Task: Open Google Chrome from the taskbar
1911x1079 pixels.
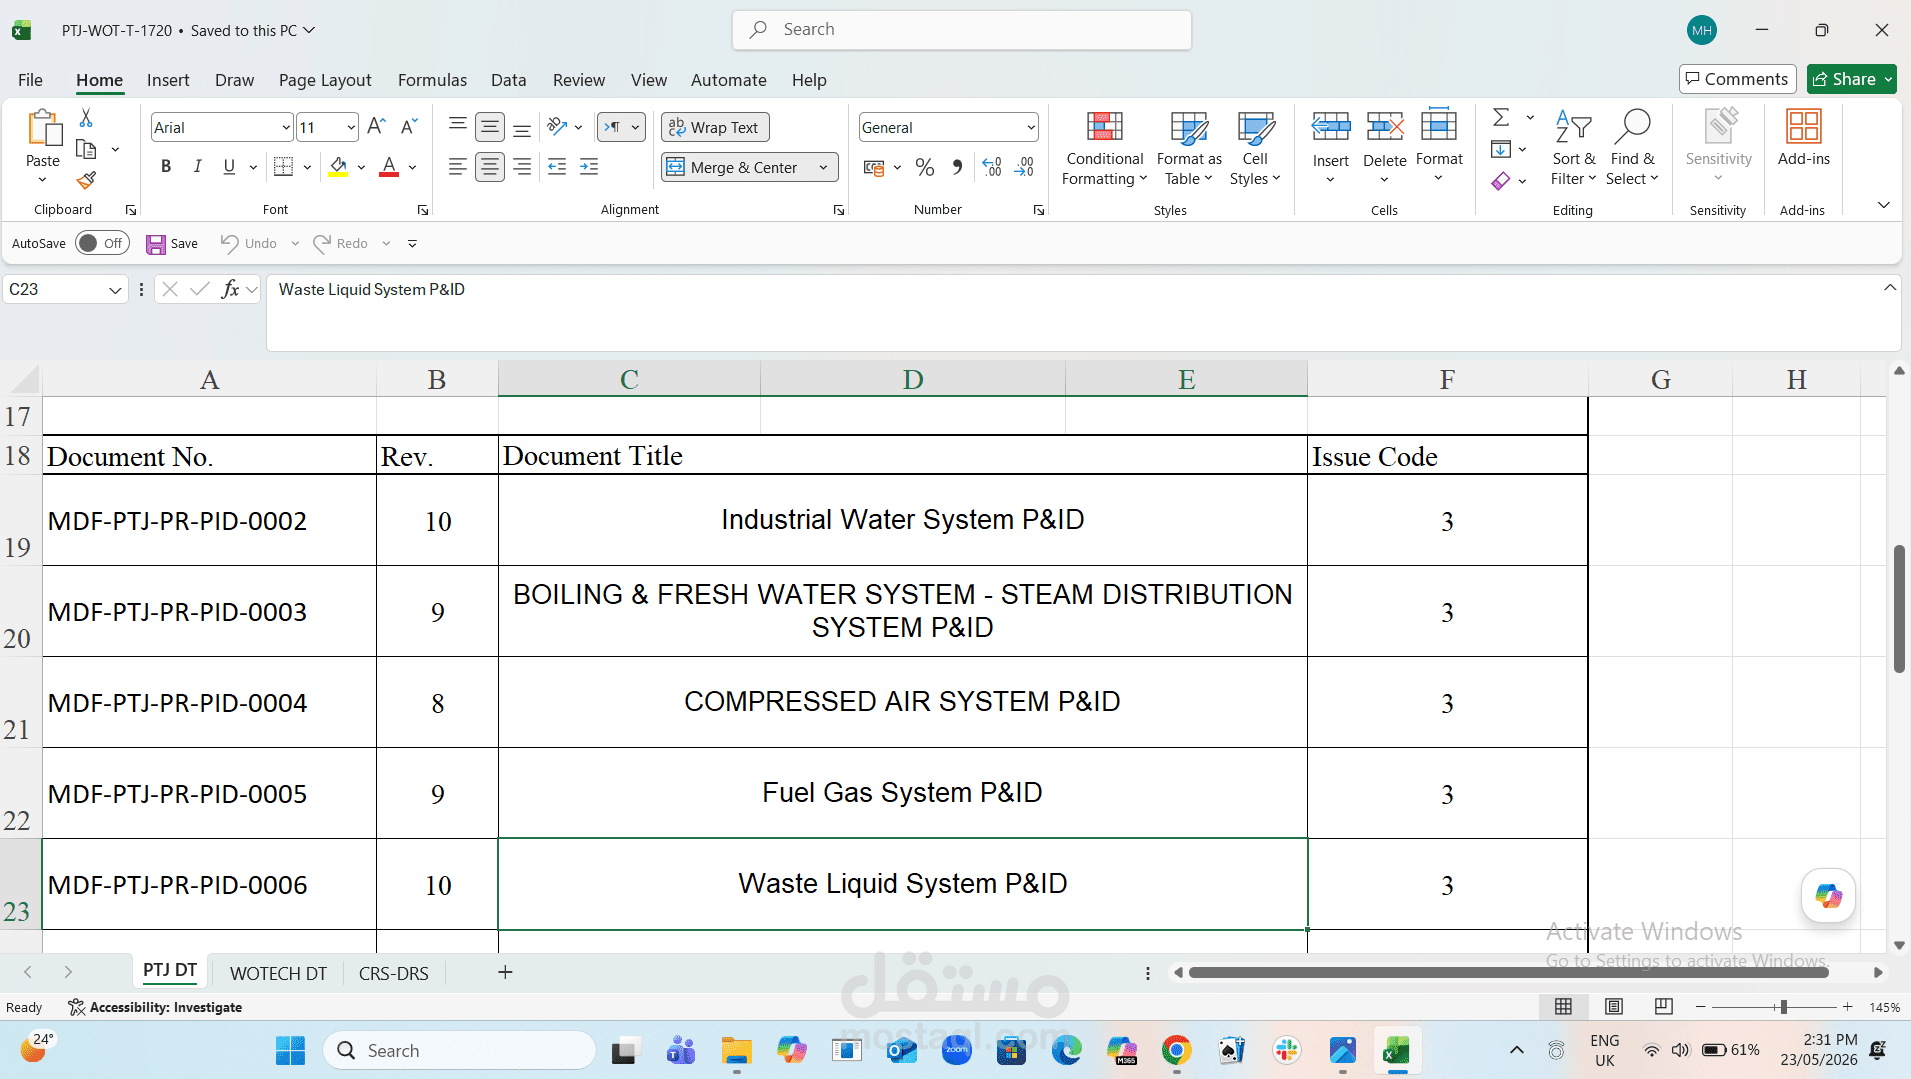Action: point(1176,1051)
